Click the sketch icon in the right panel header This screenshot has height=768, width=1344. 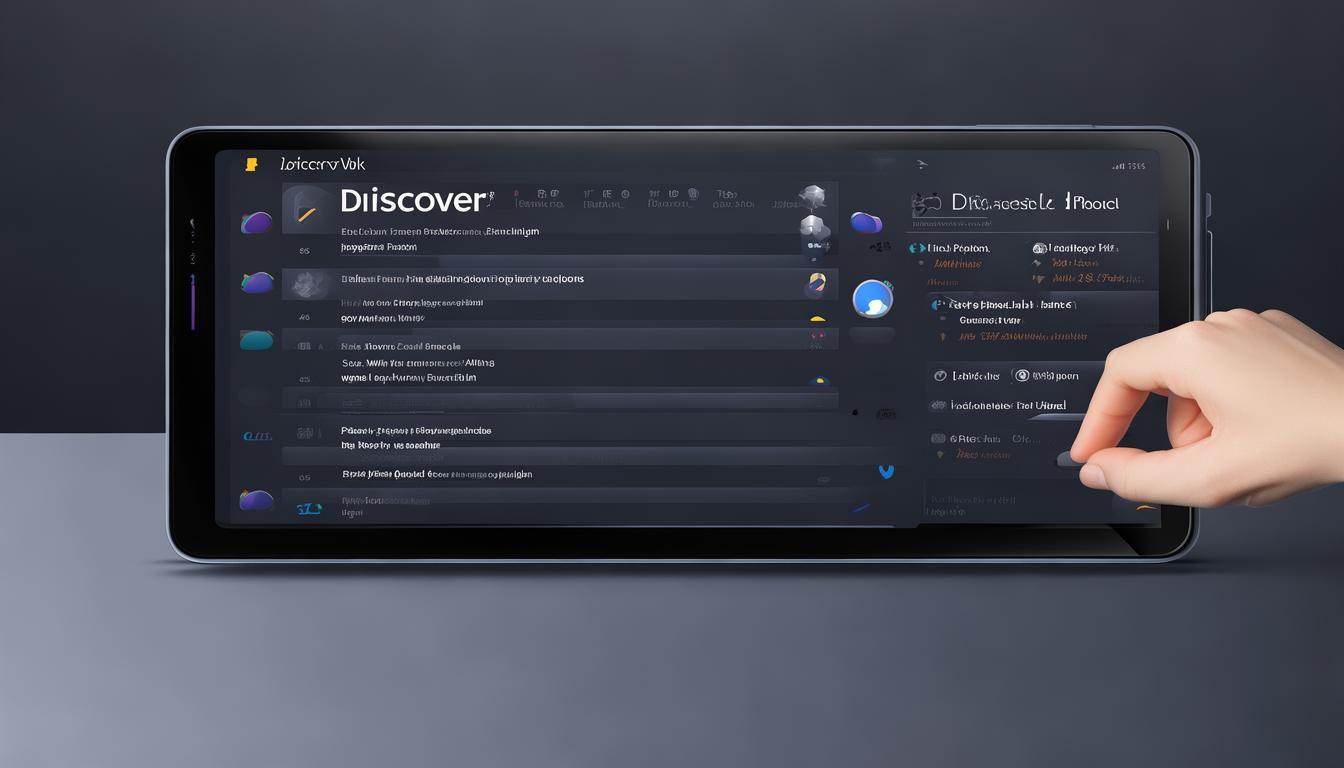click(927, 204)
